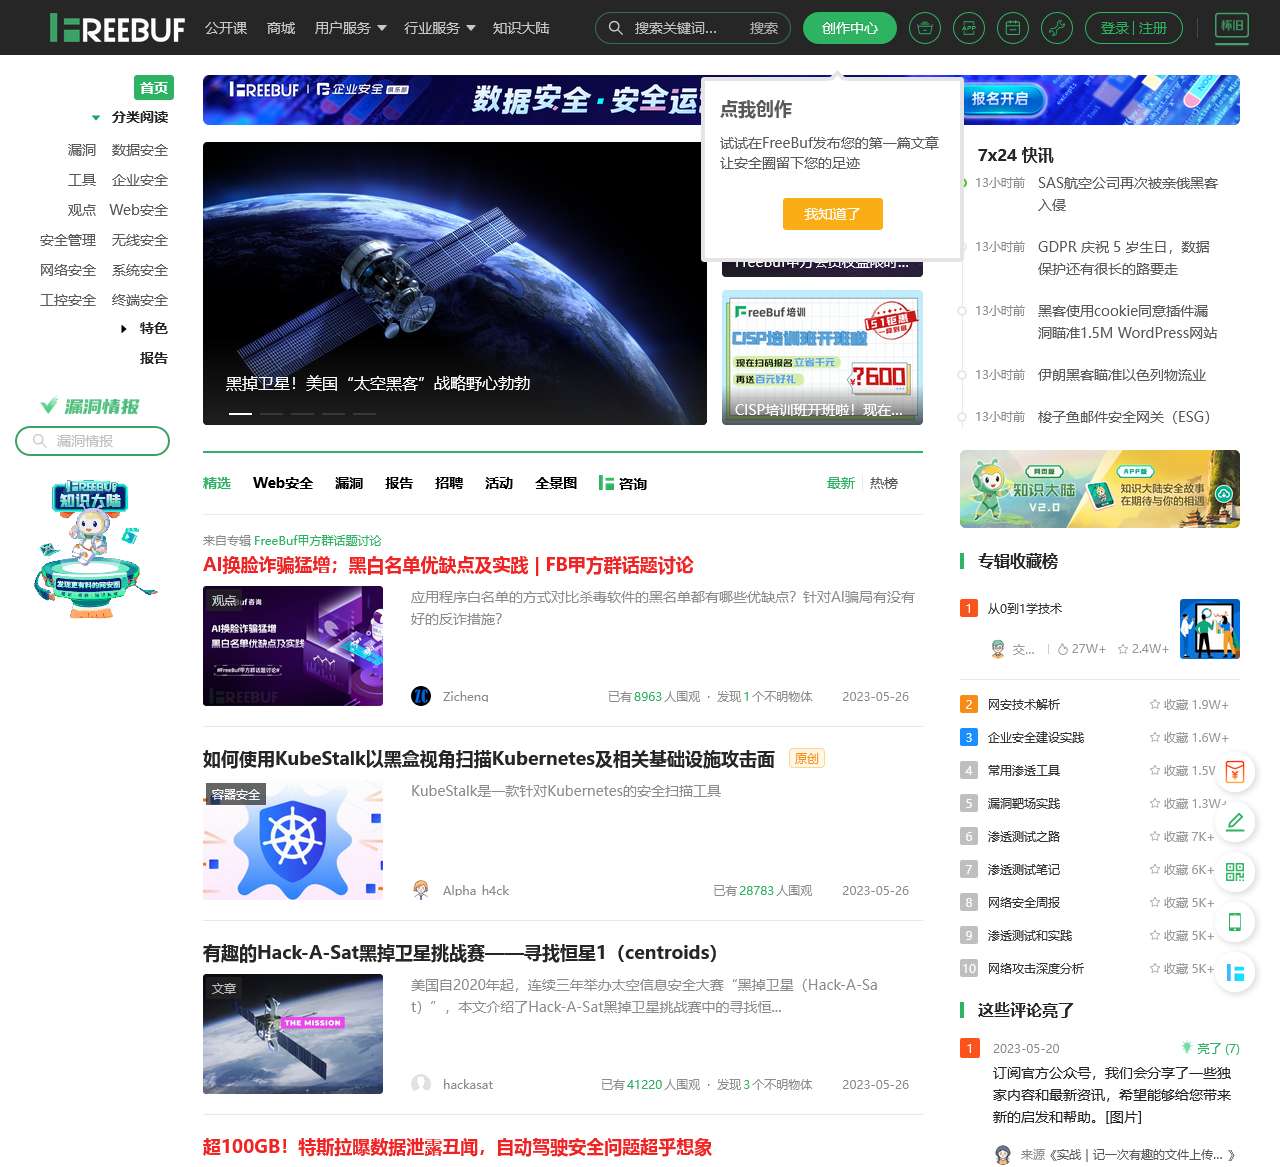Switch to the 漏洞 tab
Image resolution: width=1280 pixels, height=1167 pixels.
pos(349,483)
